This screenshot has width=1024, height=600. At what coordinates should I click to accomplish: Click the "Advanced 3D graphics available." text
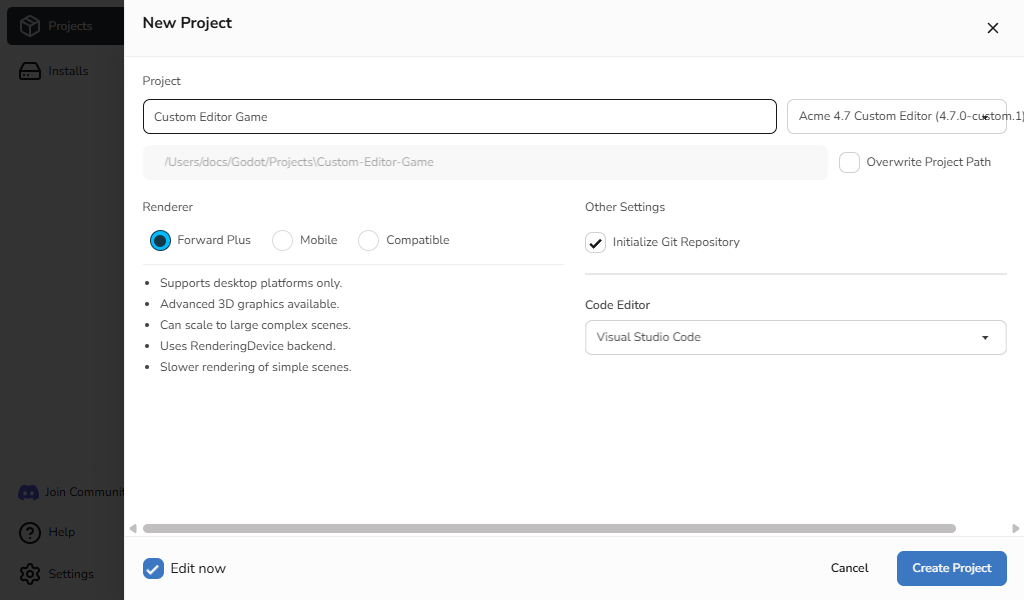[249, 304]
